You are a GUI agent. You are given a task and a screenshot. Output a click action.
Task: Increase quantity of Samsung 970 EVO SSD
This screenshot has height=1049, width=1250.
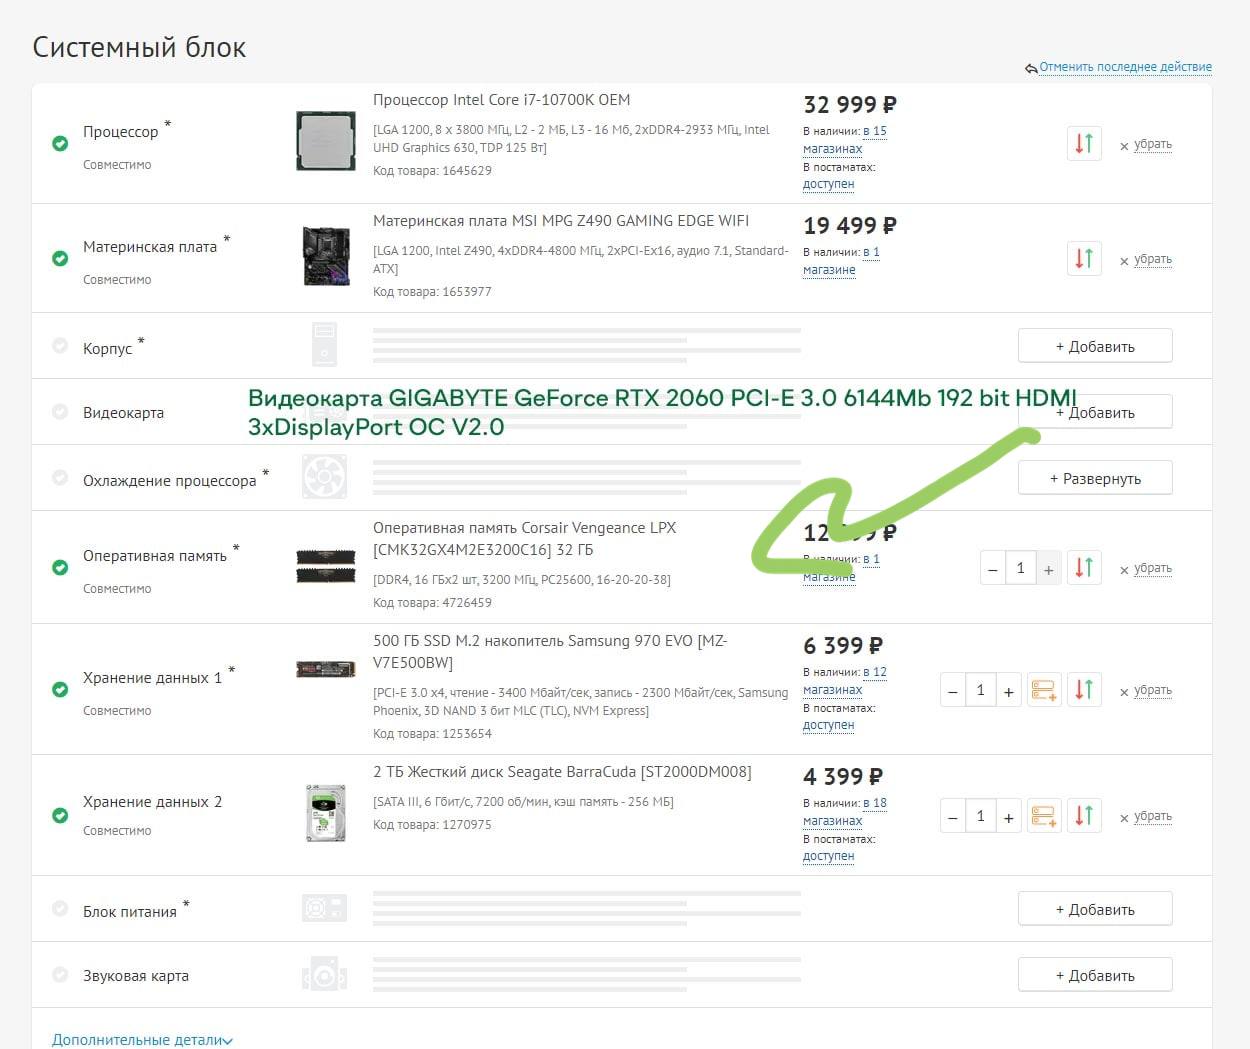1009,691
